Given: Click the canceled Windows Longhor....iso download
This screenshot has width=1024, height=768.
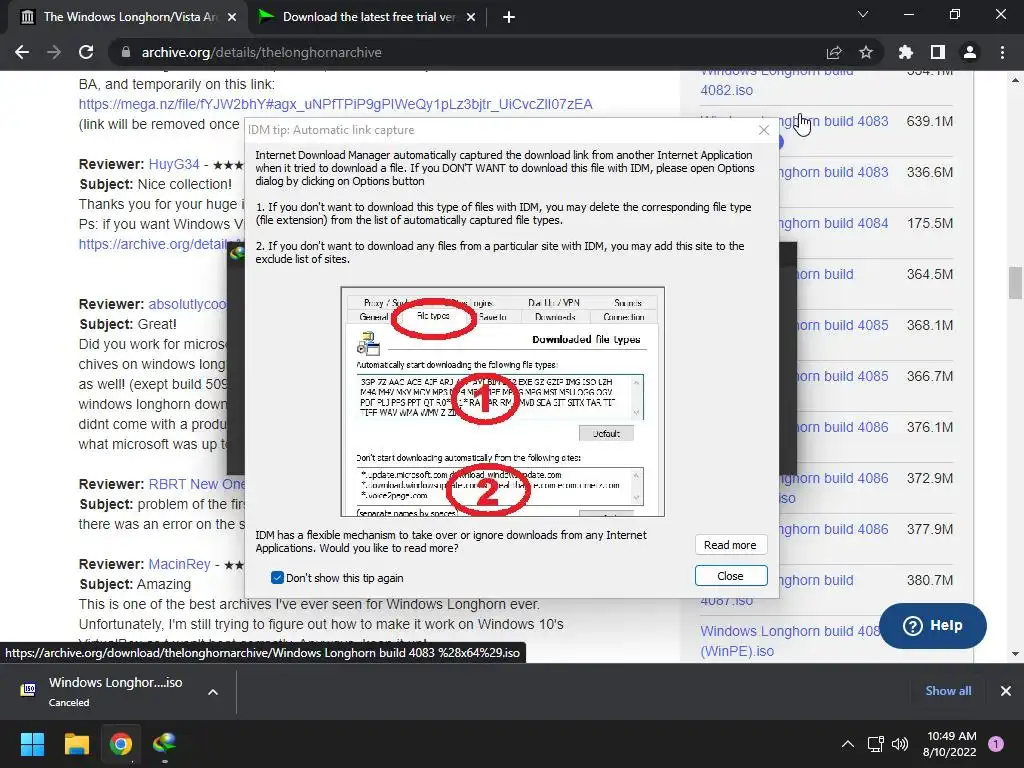Looking at the screenshot, I should pyautogui.click(x=116, y=691).
